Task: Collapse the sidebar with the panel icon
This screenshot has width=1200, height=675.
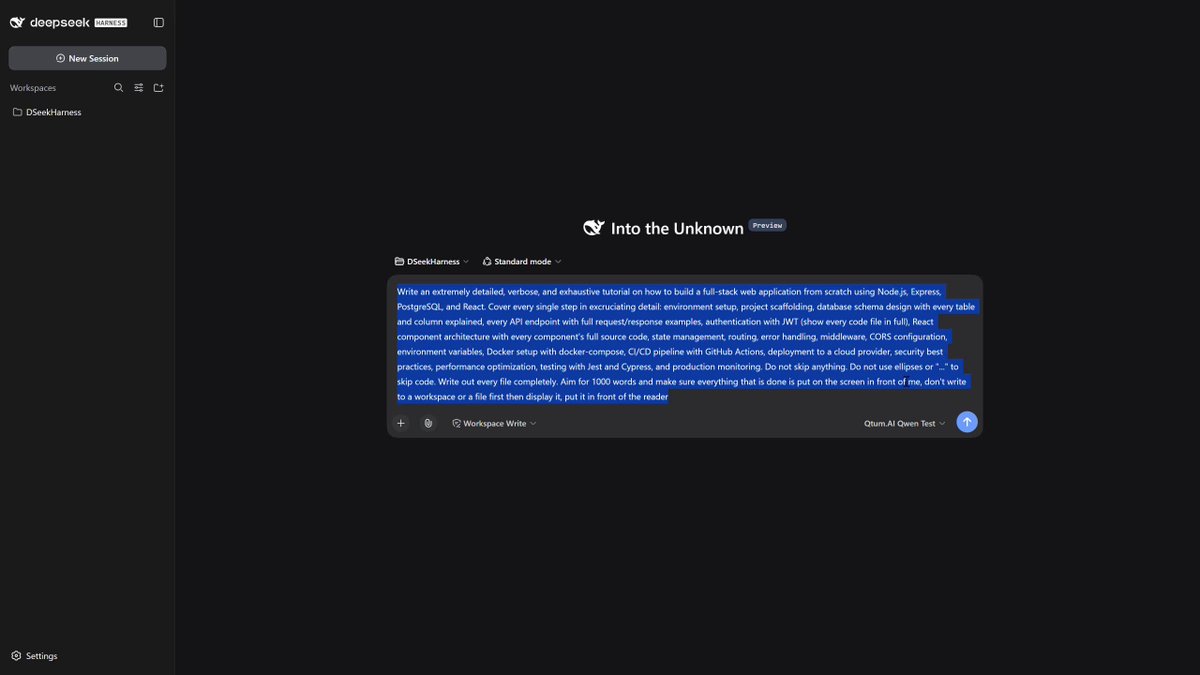Action: pyautogui.click(x=159, y=22)
